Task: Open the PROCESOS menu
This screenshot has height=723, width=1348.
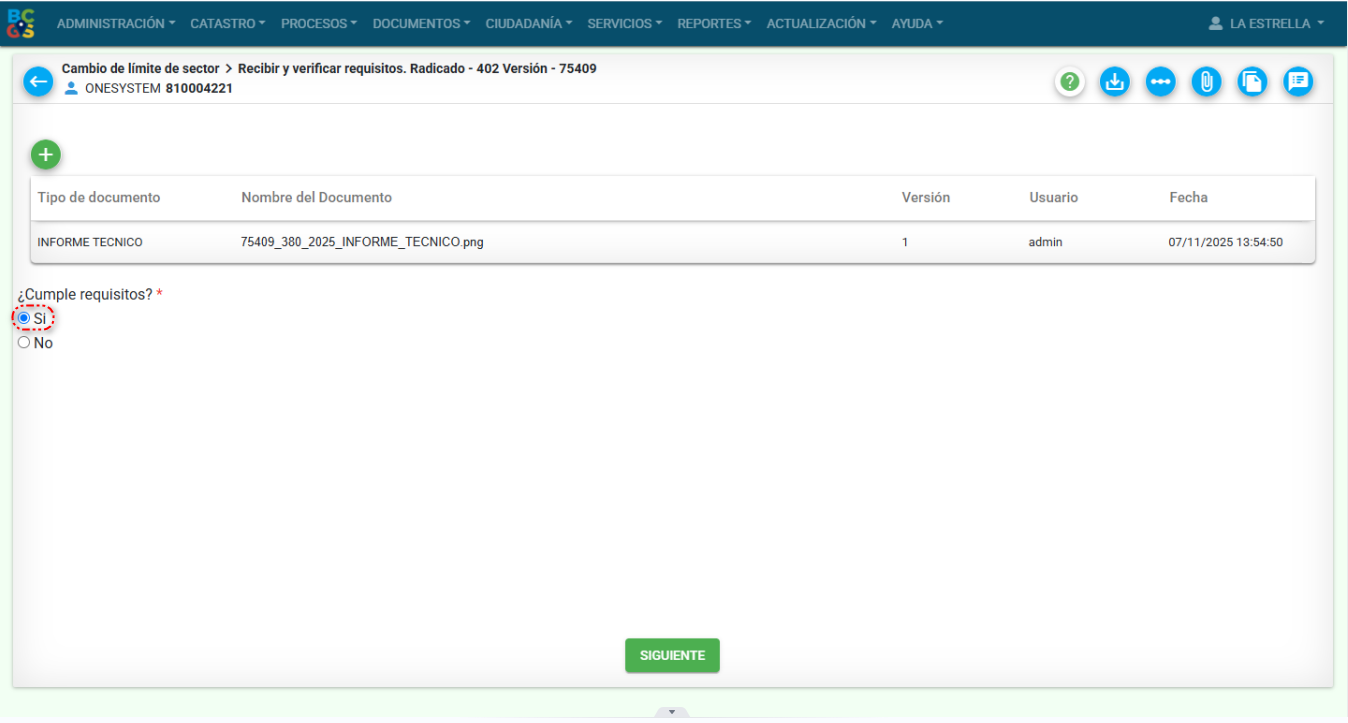Action: pyautogui.click(x=318, y=23)
